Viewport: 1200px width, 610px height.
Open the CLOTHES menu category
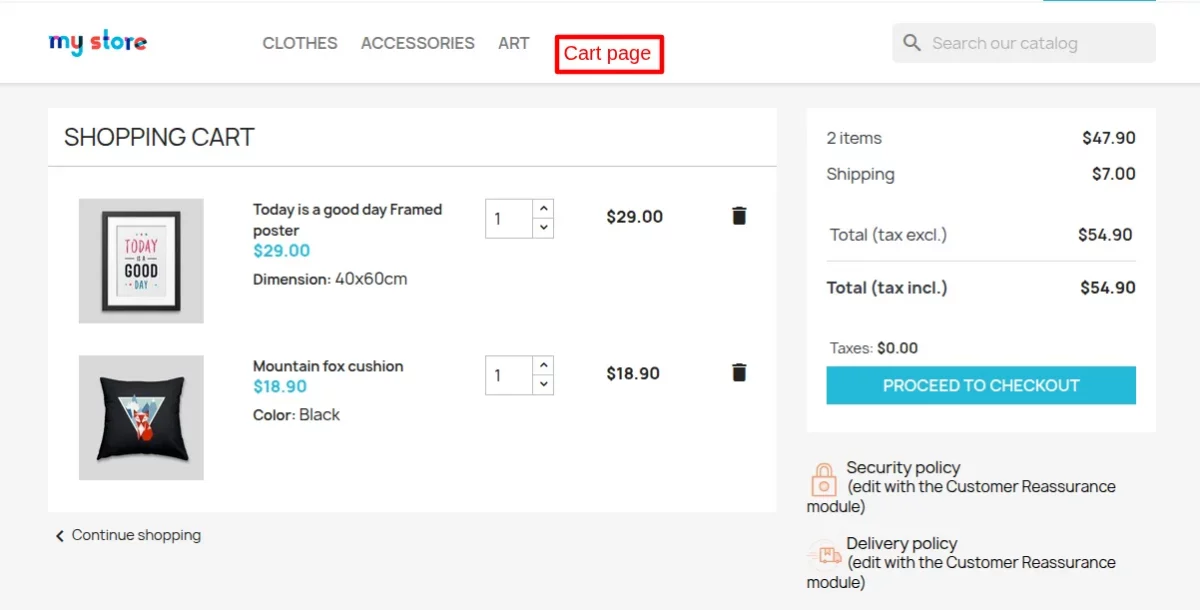[x=299, y=43]
